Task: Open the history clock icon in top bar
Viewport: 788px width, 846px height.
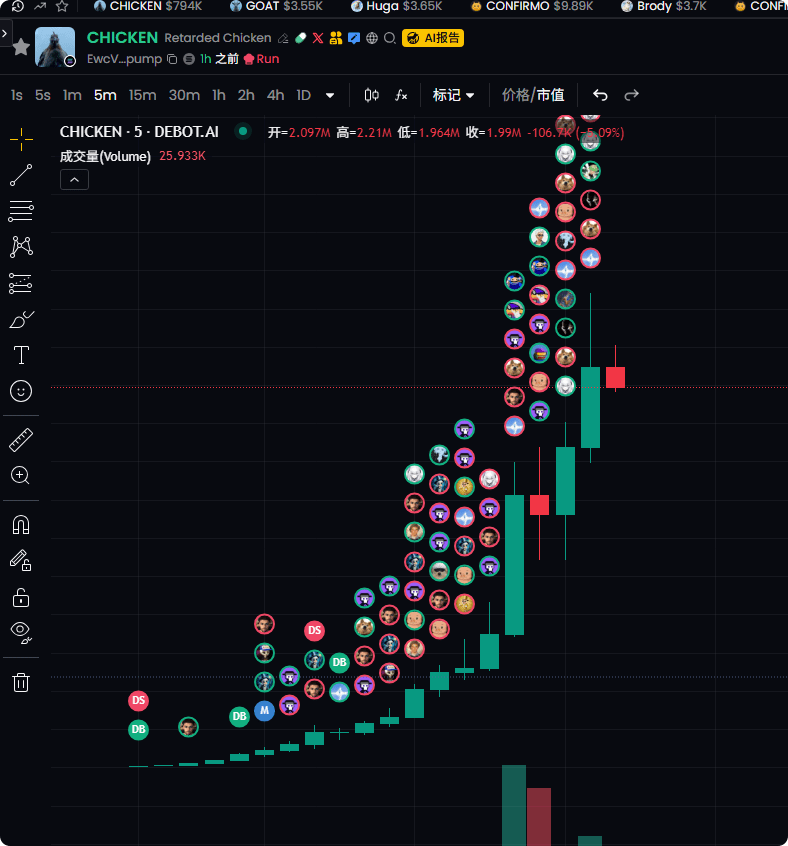Action: pos(17,6)
